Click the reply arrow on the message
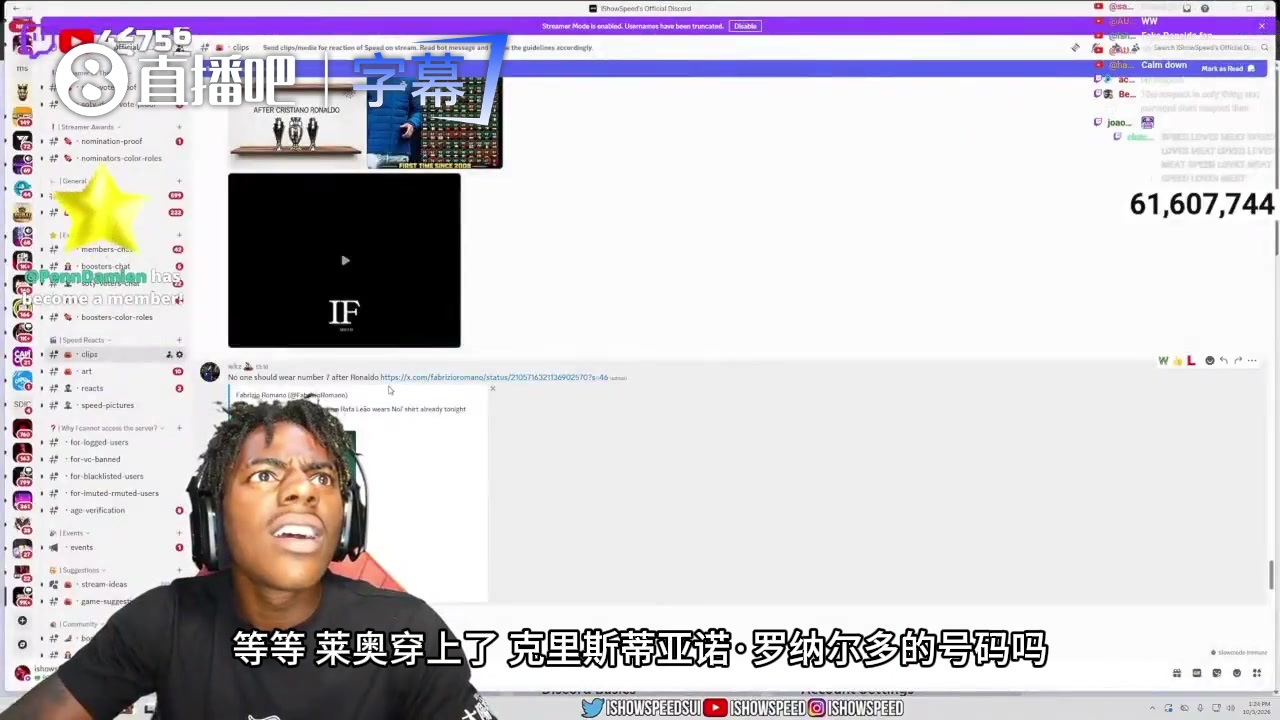Image resolution: width=1280 pixels, height=720 pixels. [x=1223, y=360]
